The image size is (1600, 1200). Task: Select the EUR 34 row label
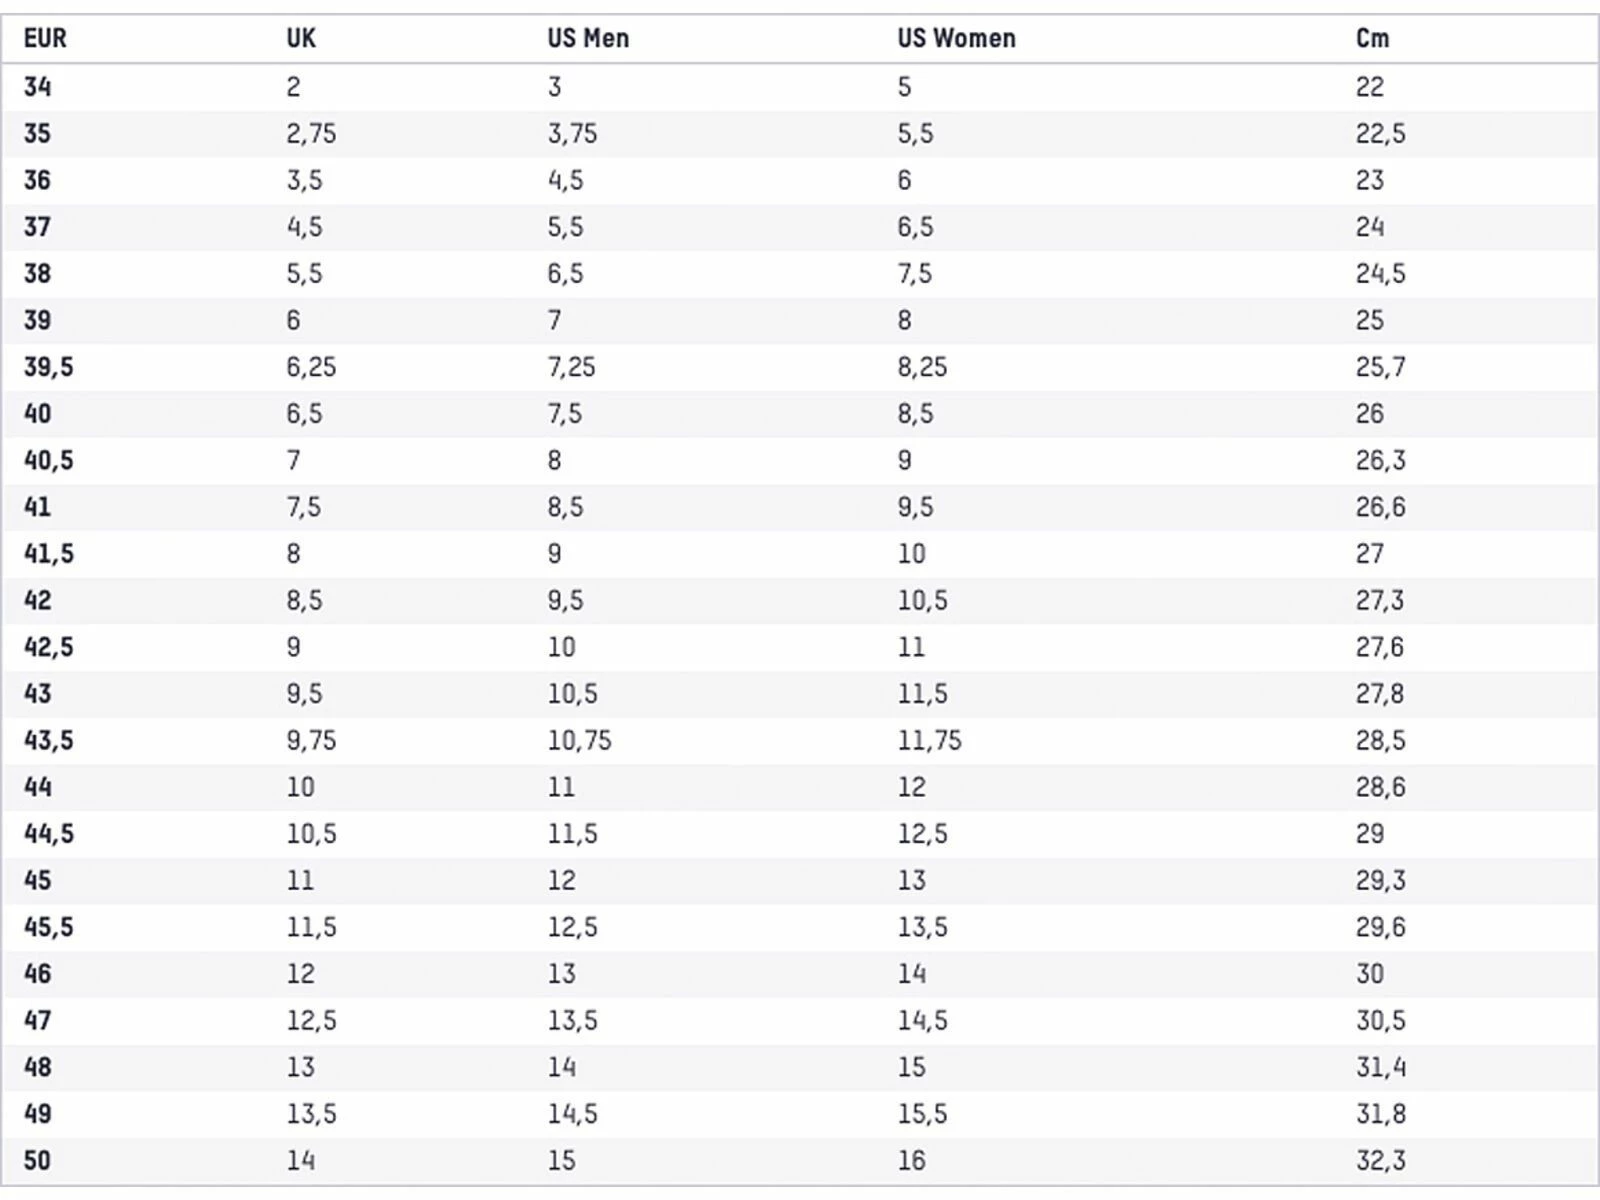click(x=38, y=87)
